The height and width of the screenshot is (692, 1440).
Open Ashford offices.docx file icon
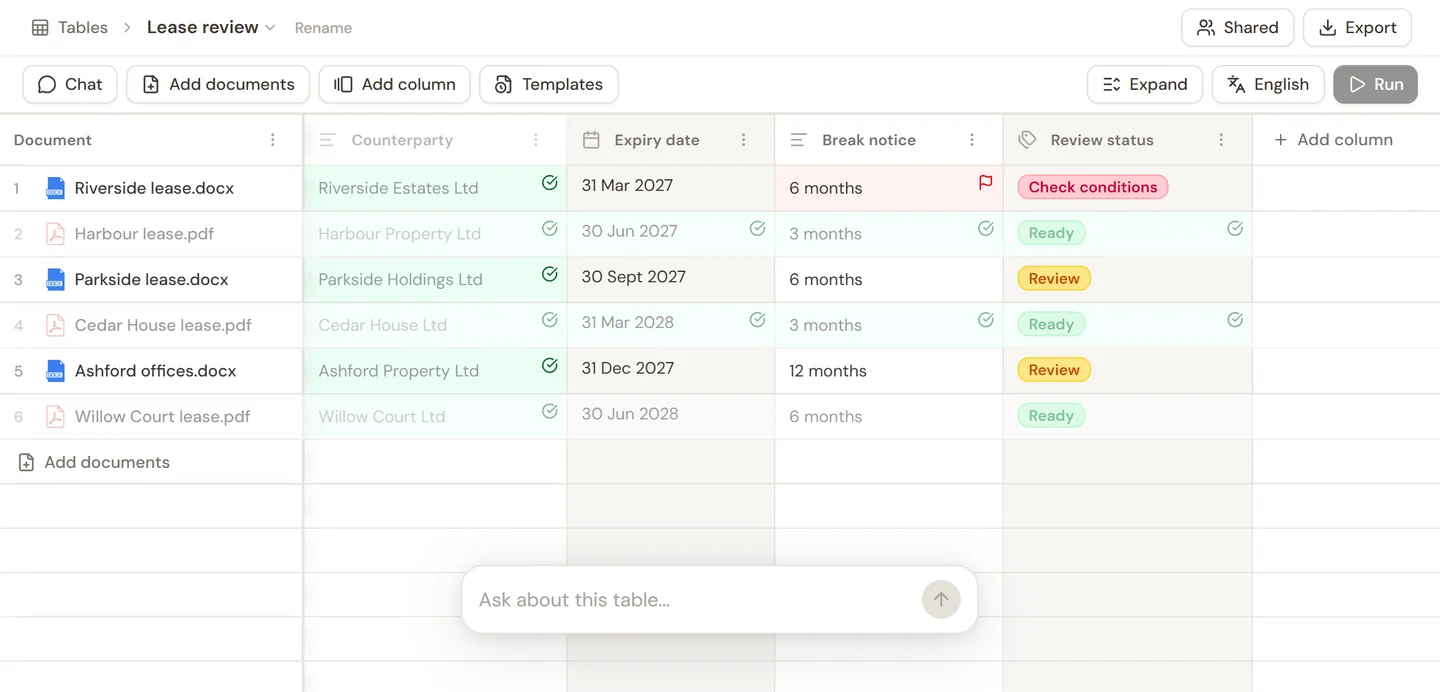(56, 371)
